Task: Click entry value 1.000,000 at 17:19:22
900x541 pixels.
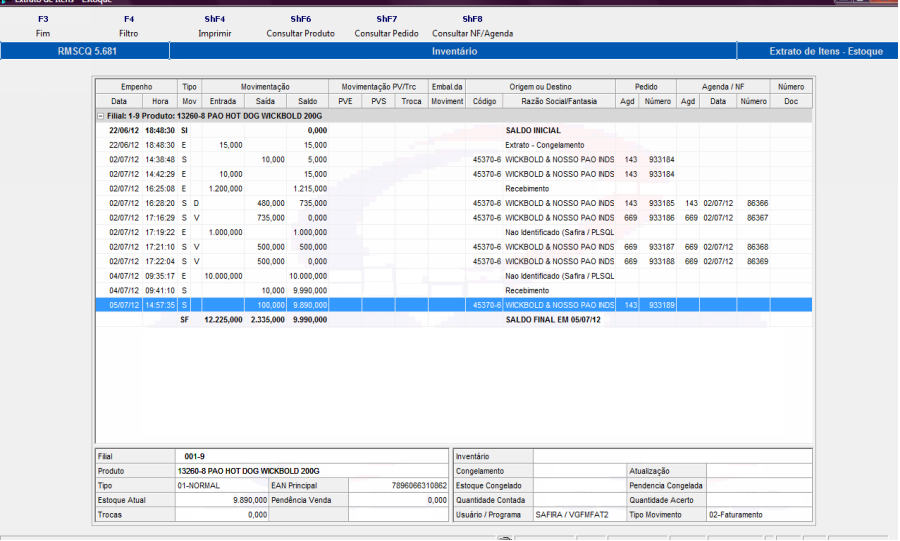Action: pyautogui.click(x=226, y=232)
